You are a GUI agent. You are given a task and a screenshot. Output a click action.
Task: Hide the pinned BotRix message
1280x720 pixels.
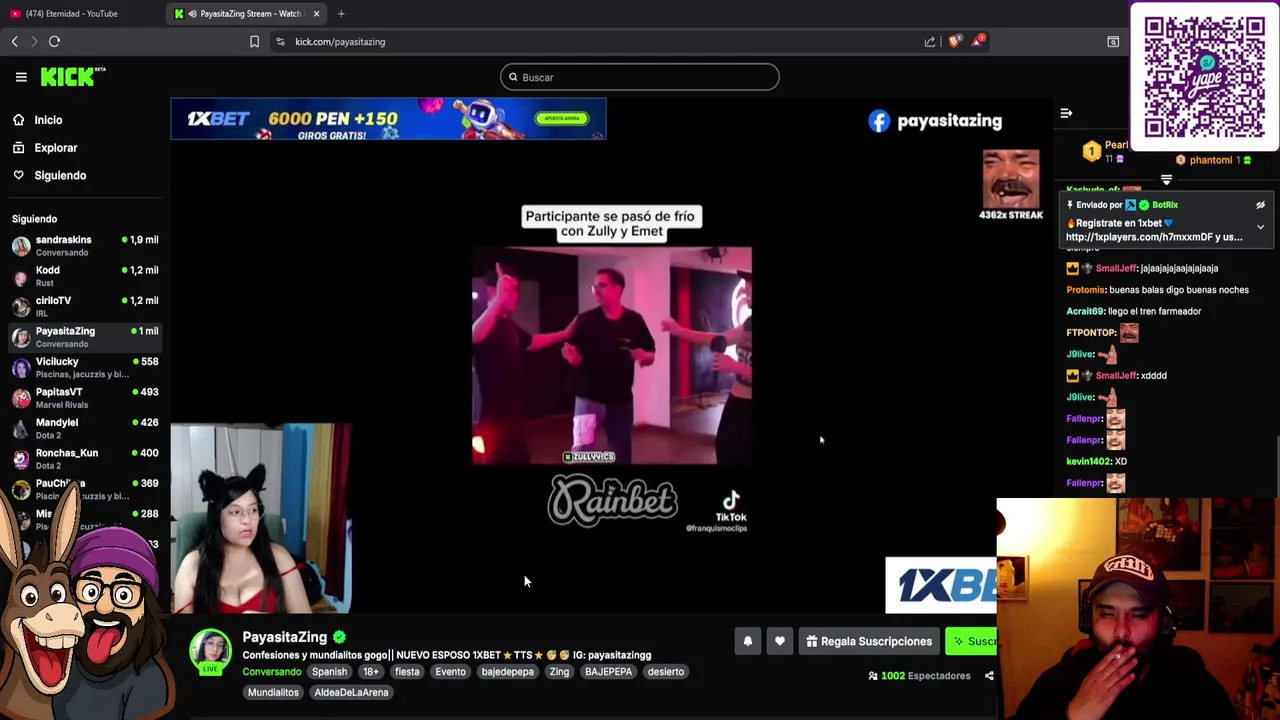pos(1260,205)
